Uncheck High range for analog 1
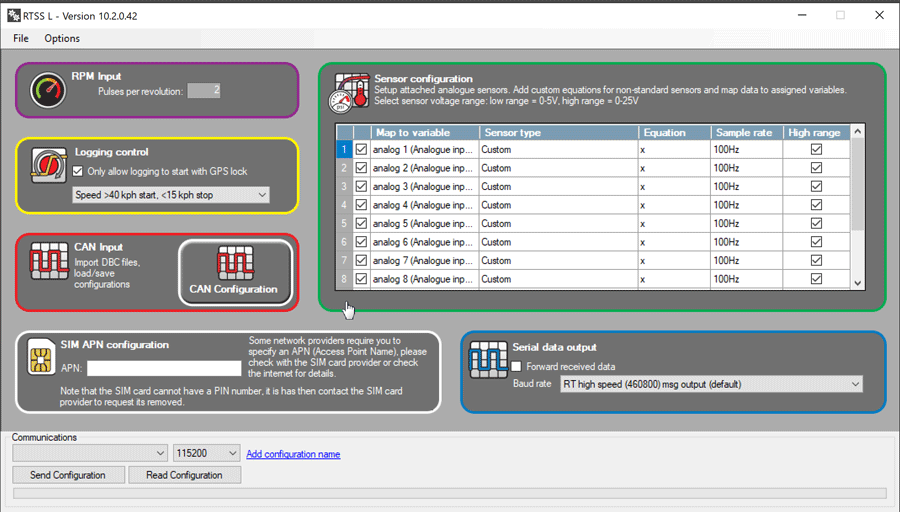 (x=816, y=150)
